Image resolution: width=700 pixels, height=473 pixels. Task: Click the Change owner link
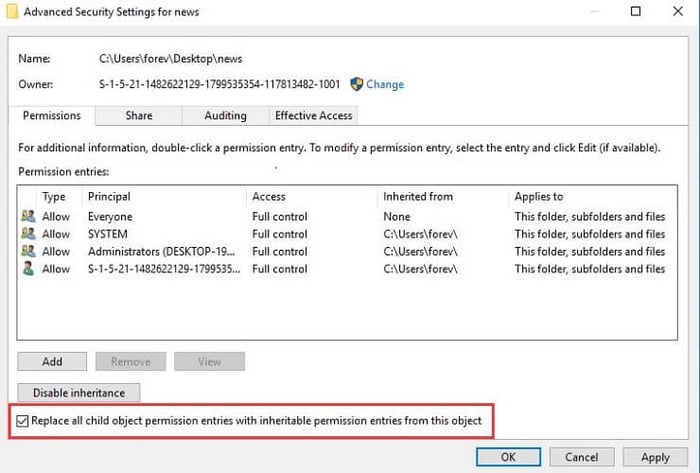(x=385, y=84)
